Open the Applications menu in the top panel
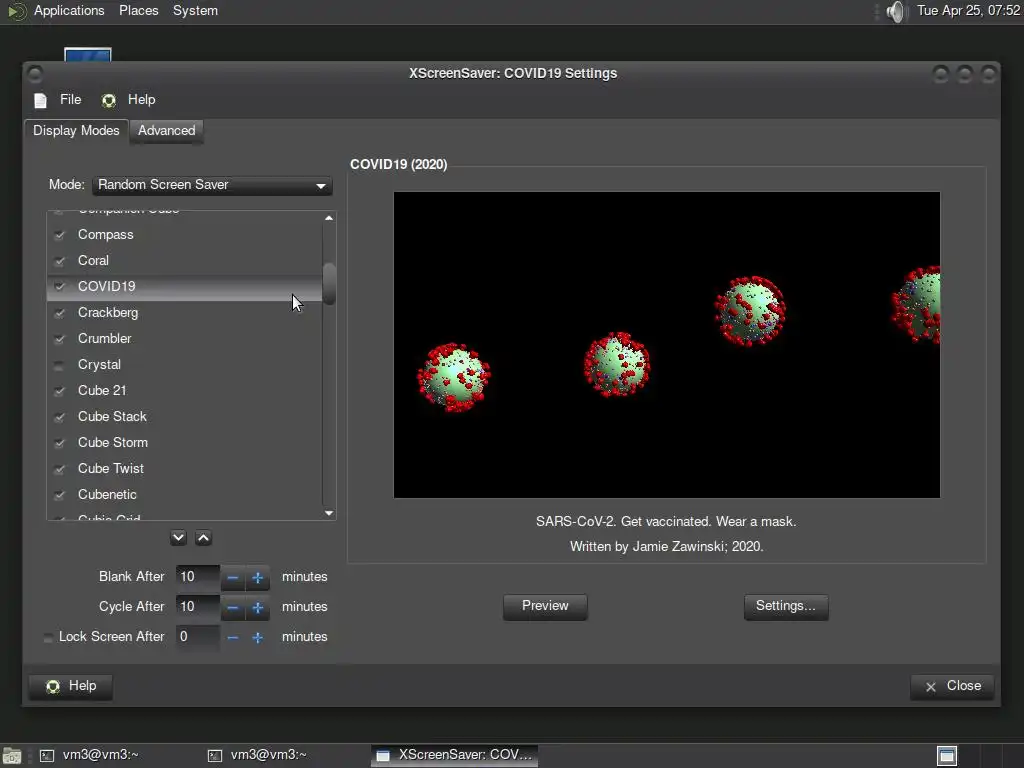This screenshot has height=768, width=1024. 69,10
